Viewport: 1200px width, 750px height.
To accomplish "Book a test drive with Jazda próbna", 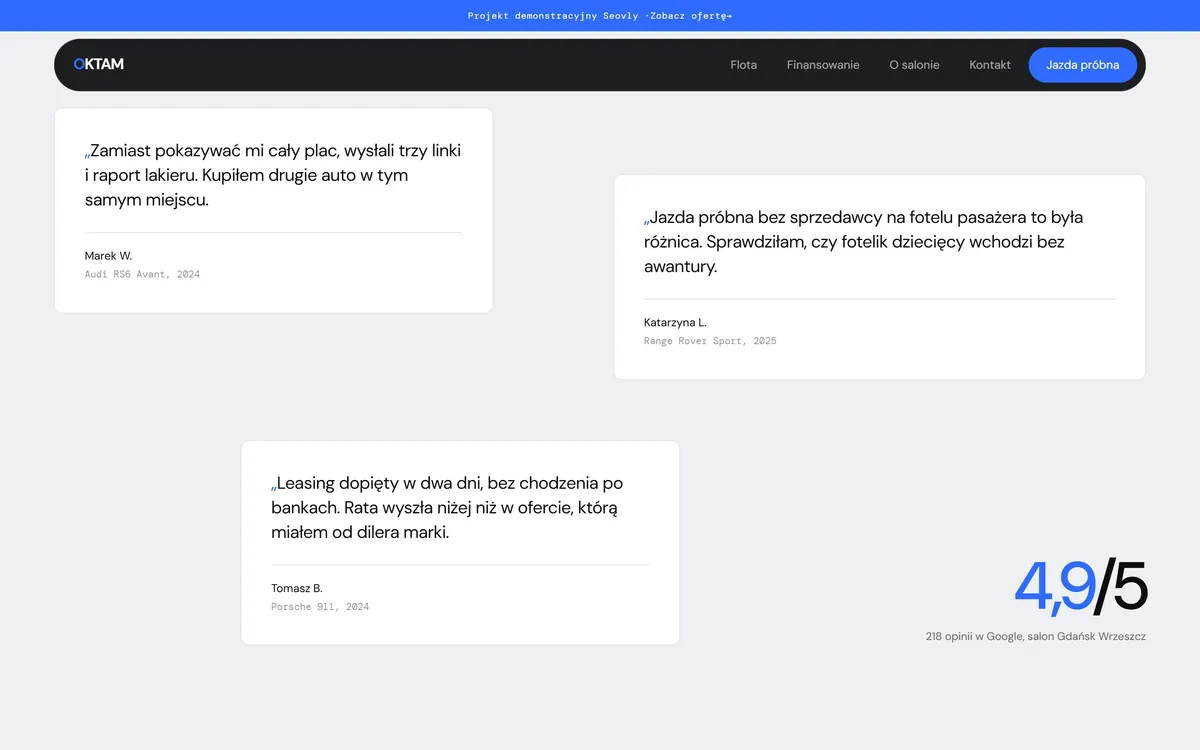I will point(1083,65).
